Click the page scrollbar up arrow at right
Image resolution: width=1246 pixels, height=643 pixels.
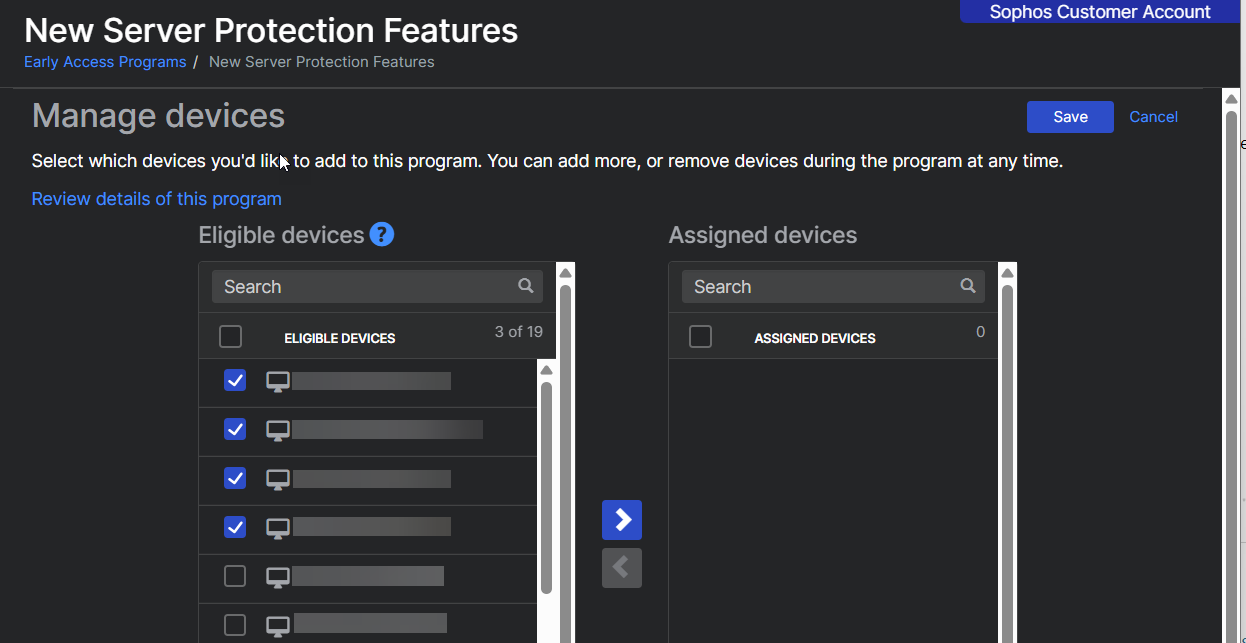[x=1231, y=99]
